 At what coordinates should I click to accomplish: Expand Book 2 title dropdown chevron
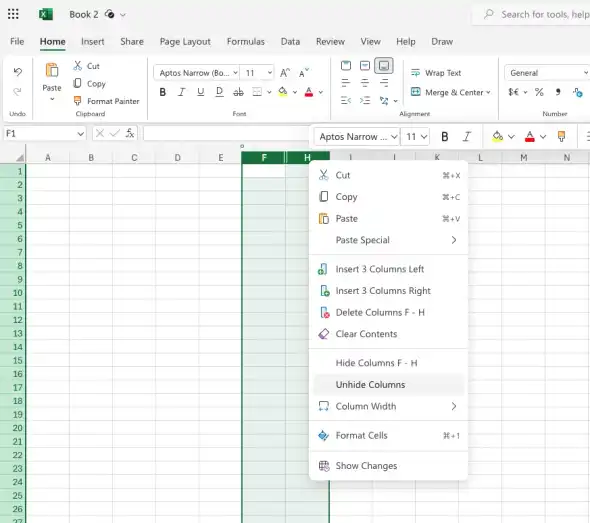(123, 15)
